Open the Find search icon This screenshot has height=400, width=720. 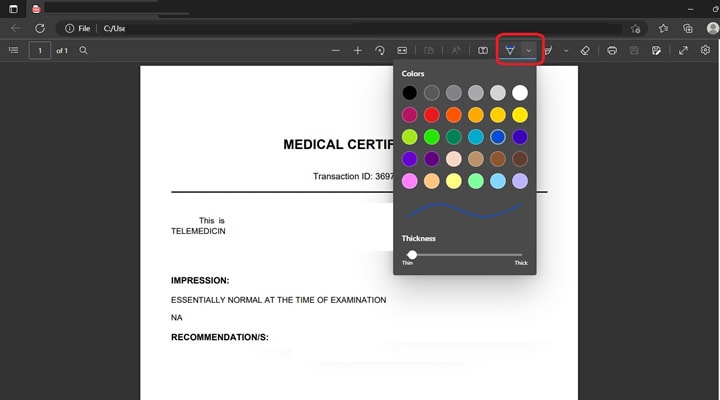pos(83,50)
